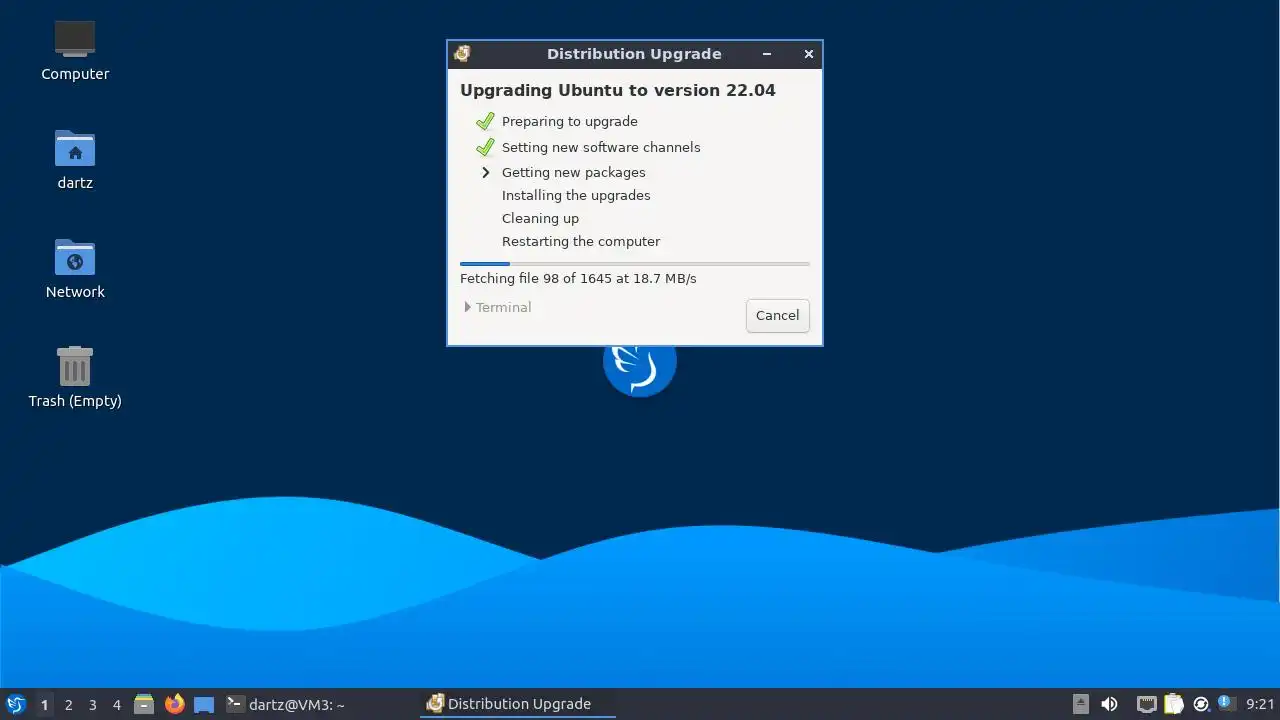
Task: Switch to workspace 4
Action: 116,705
